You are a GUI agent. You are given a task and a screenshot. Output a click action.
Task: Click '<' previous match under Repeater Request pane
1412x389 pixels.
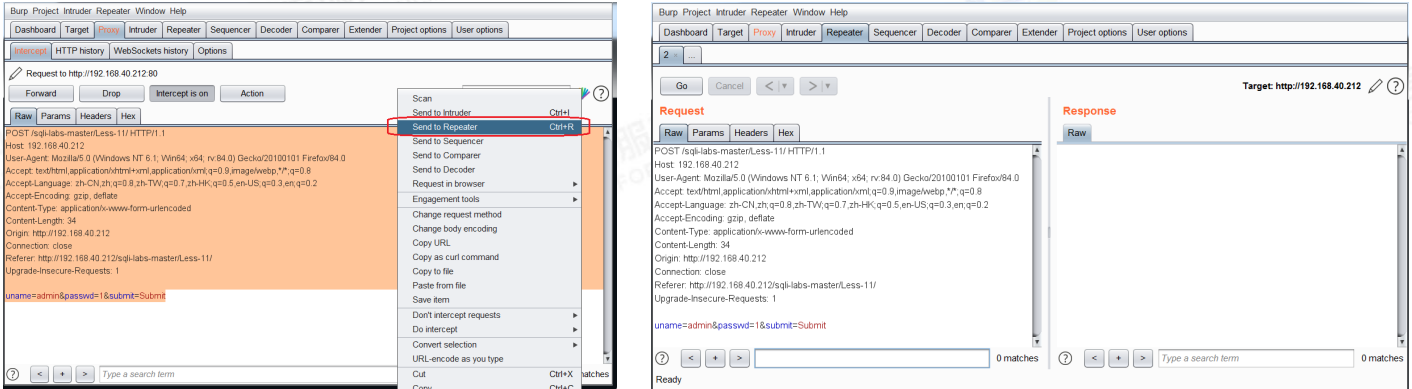tap(691, 358)
